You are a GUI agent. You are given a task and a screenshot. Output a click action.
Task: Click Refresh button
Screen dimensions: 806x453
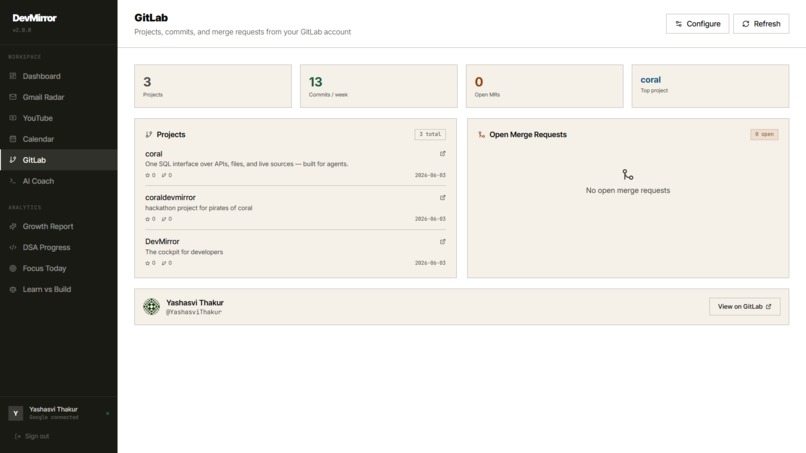coord(761,24)
